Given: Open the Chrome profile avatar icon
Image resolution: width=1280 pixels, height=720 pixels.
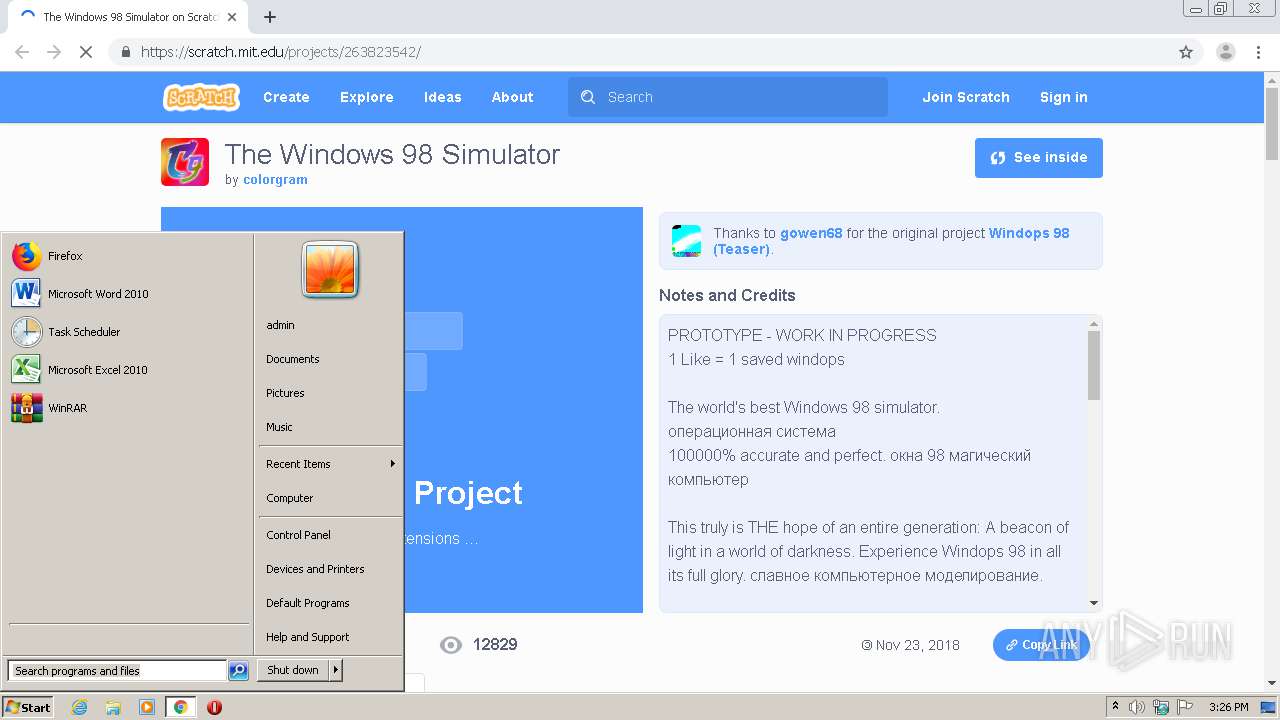Looking at the screenshot, I should (1226, 52).
